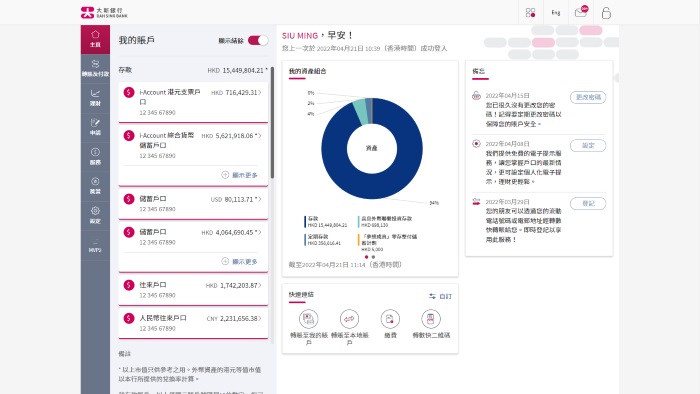This screenshot has width=700, height=394.
Task: Click 定期存款 legend entry
Action: (x=323, y=240)
